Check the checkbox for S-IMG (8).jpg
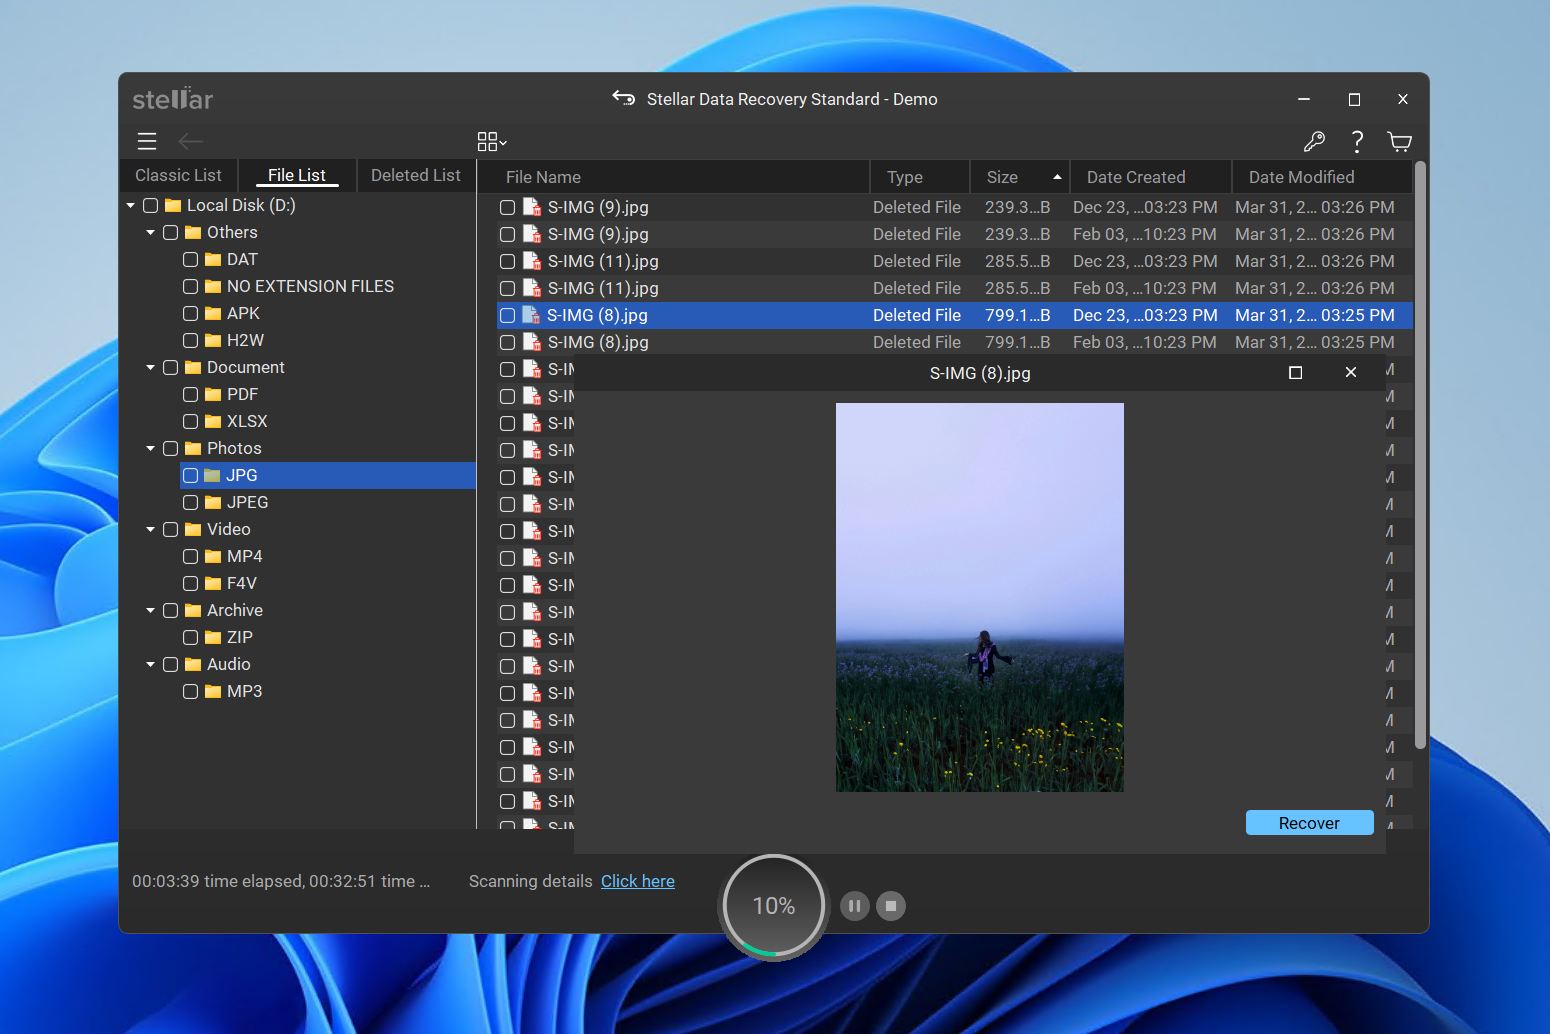 tap(507, 315)
